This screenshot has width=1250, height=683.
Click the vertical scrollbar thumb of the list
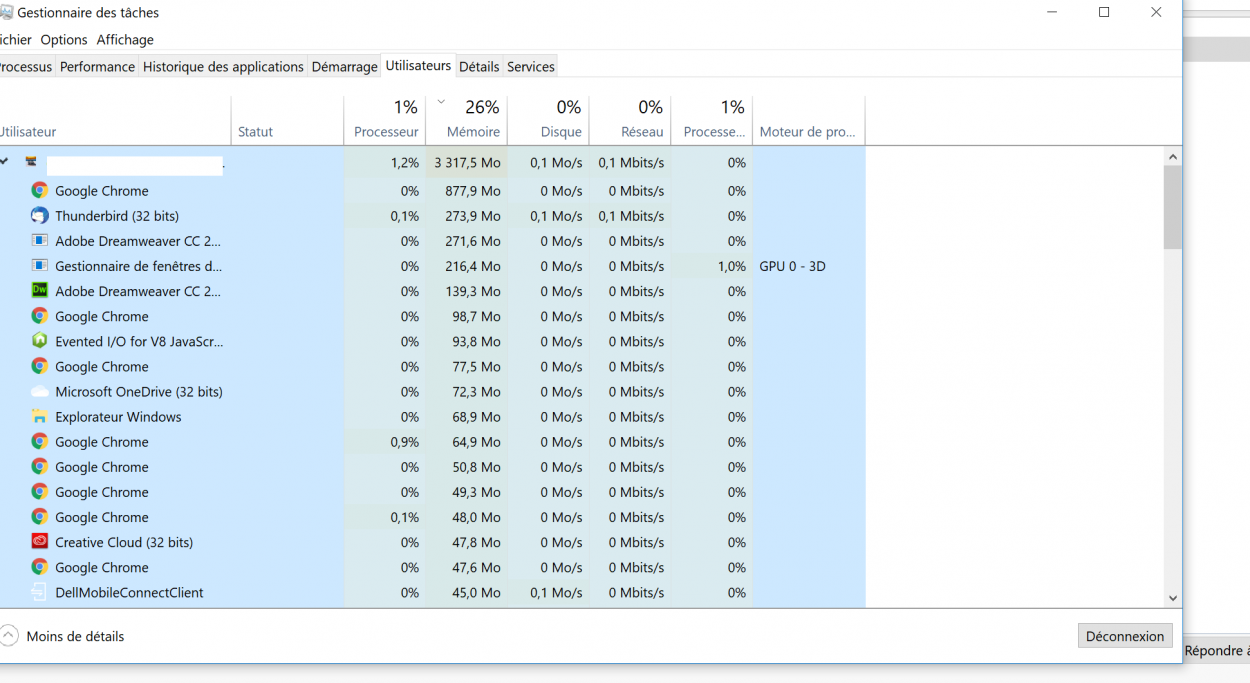pyautogui.click(x=1173, y=207)
